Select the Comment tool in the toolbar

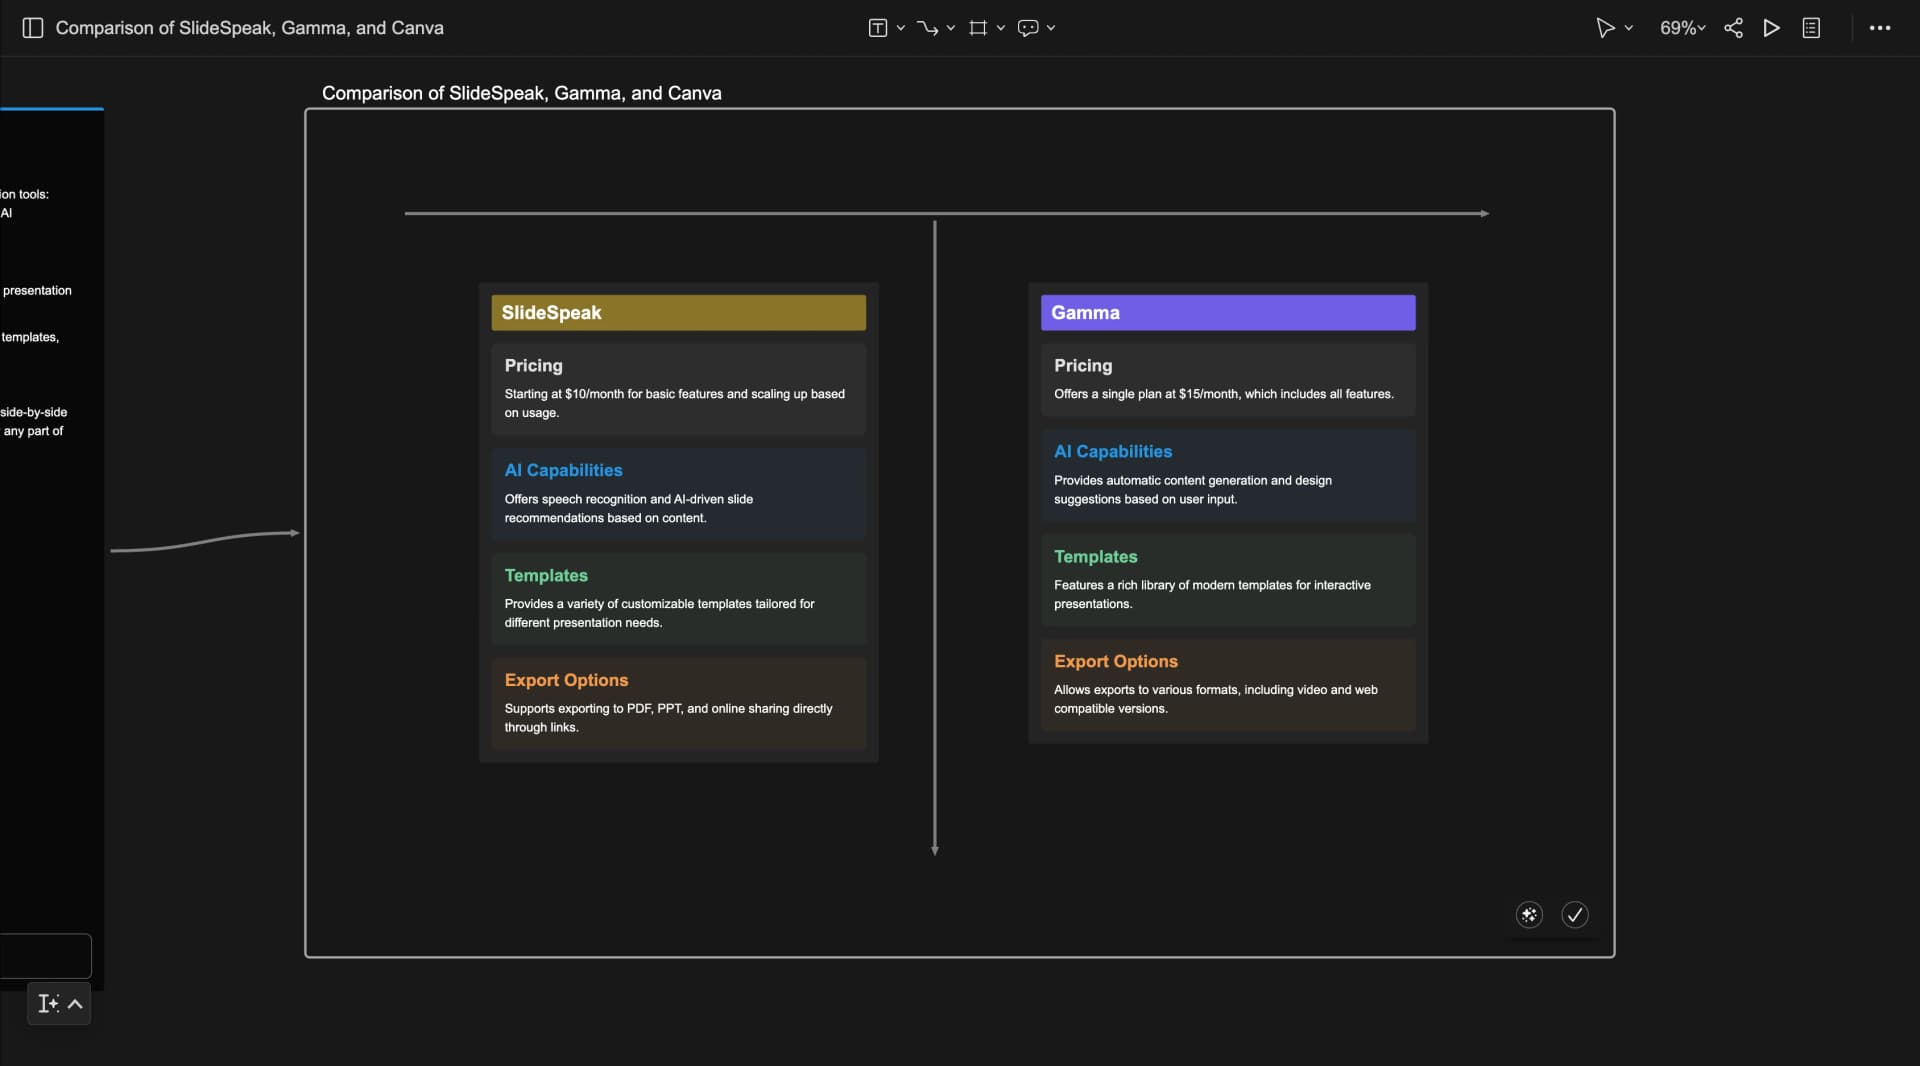(1028, 28)
